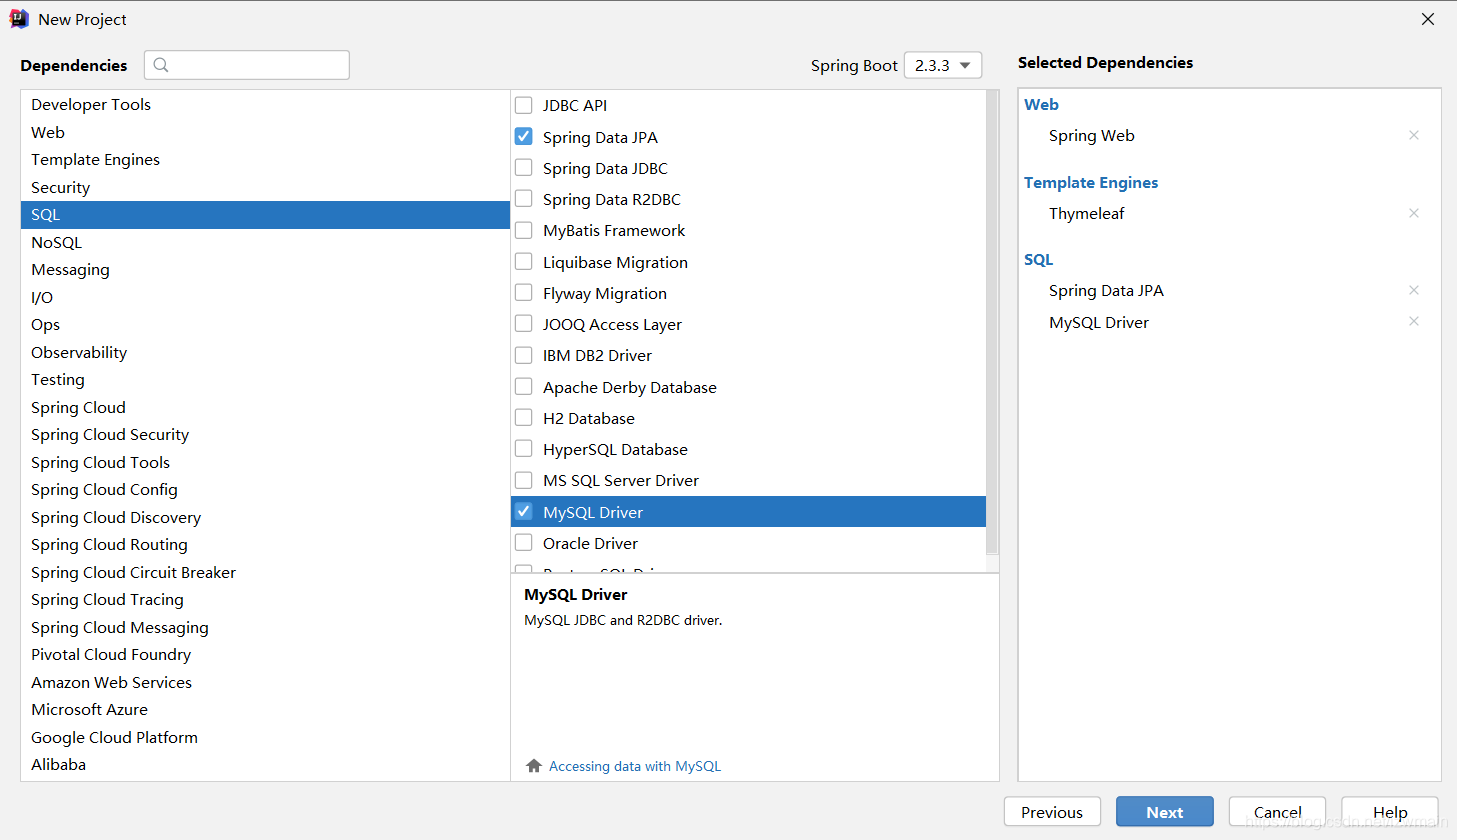
Task: Uncheck Spring Data JPA
Action: coord(523,136)
